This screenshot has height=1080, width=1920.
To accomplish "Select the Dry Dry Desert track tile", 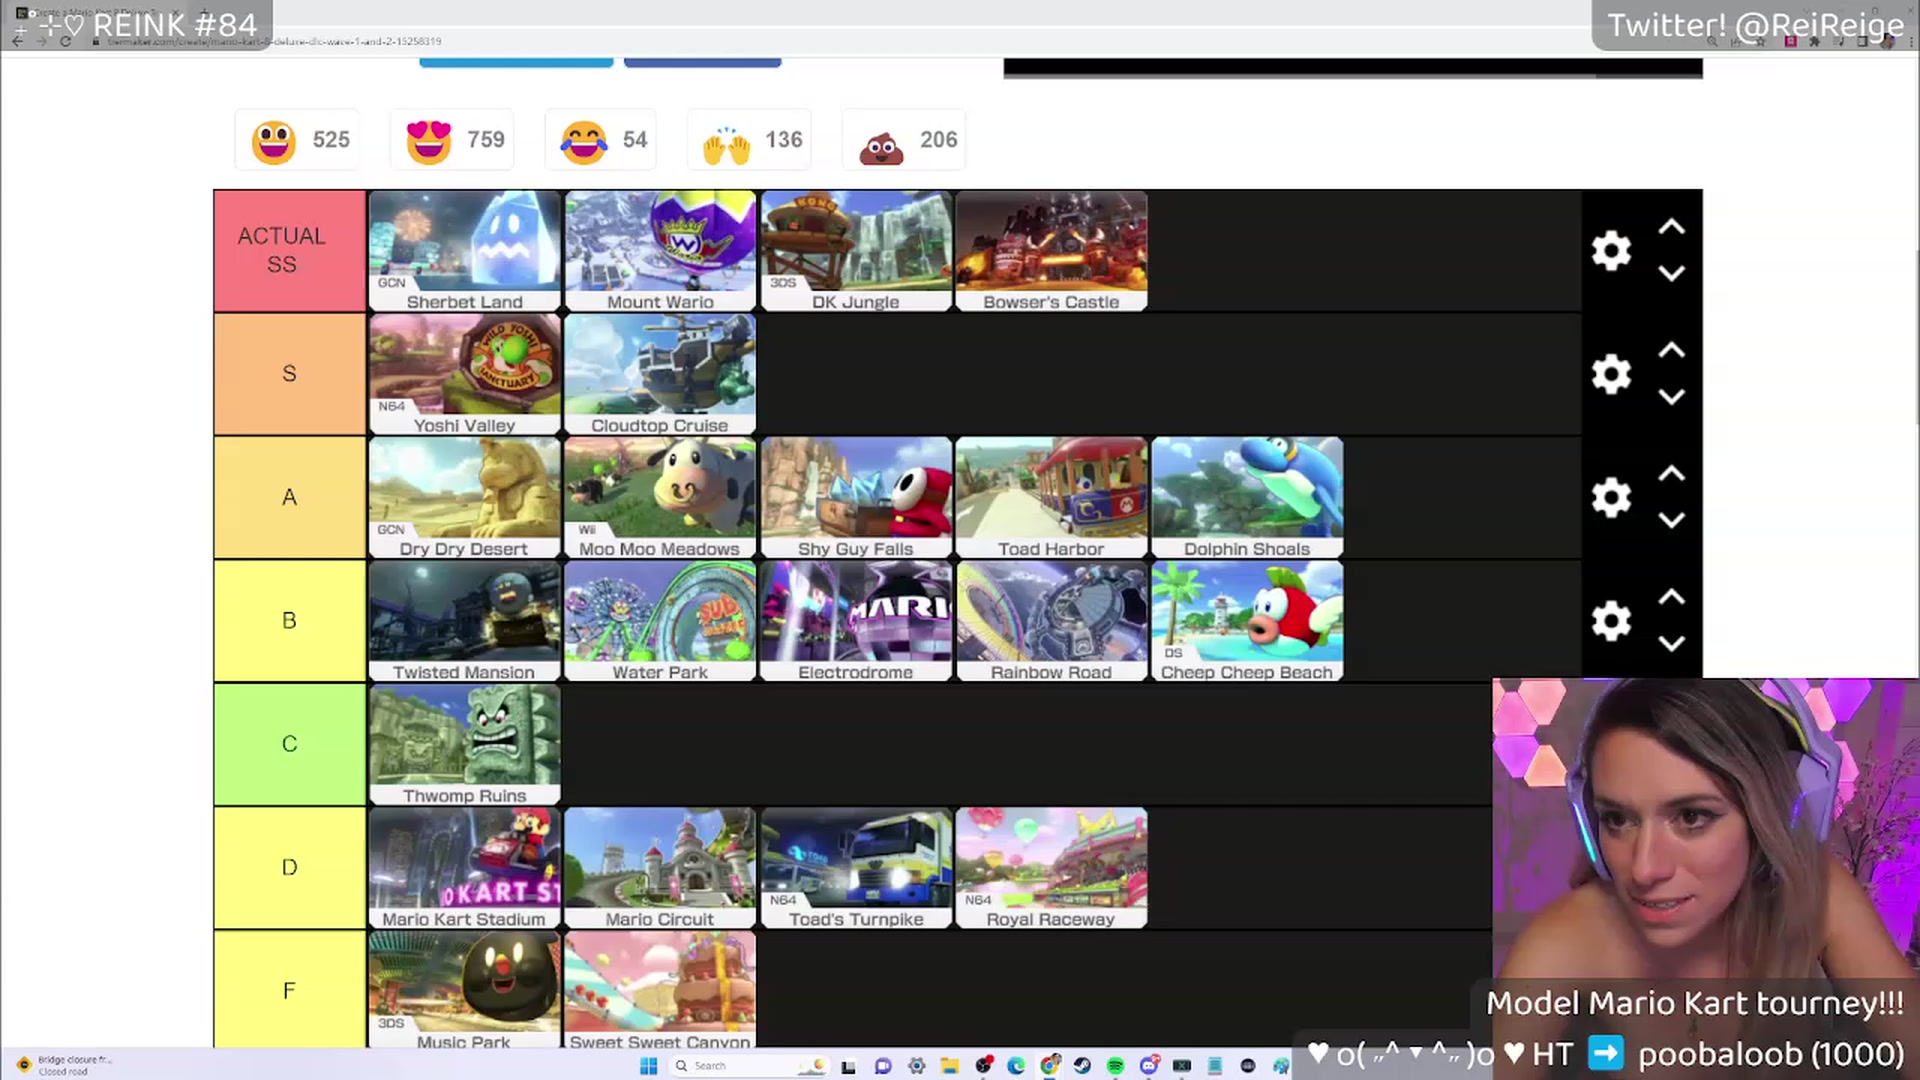I will (x=464, y=497).
